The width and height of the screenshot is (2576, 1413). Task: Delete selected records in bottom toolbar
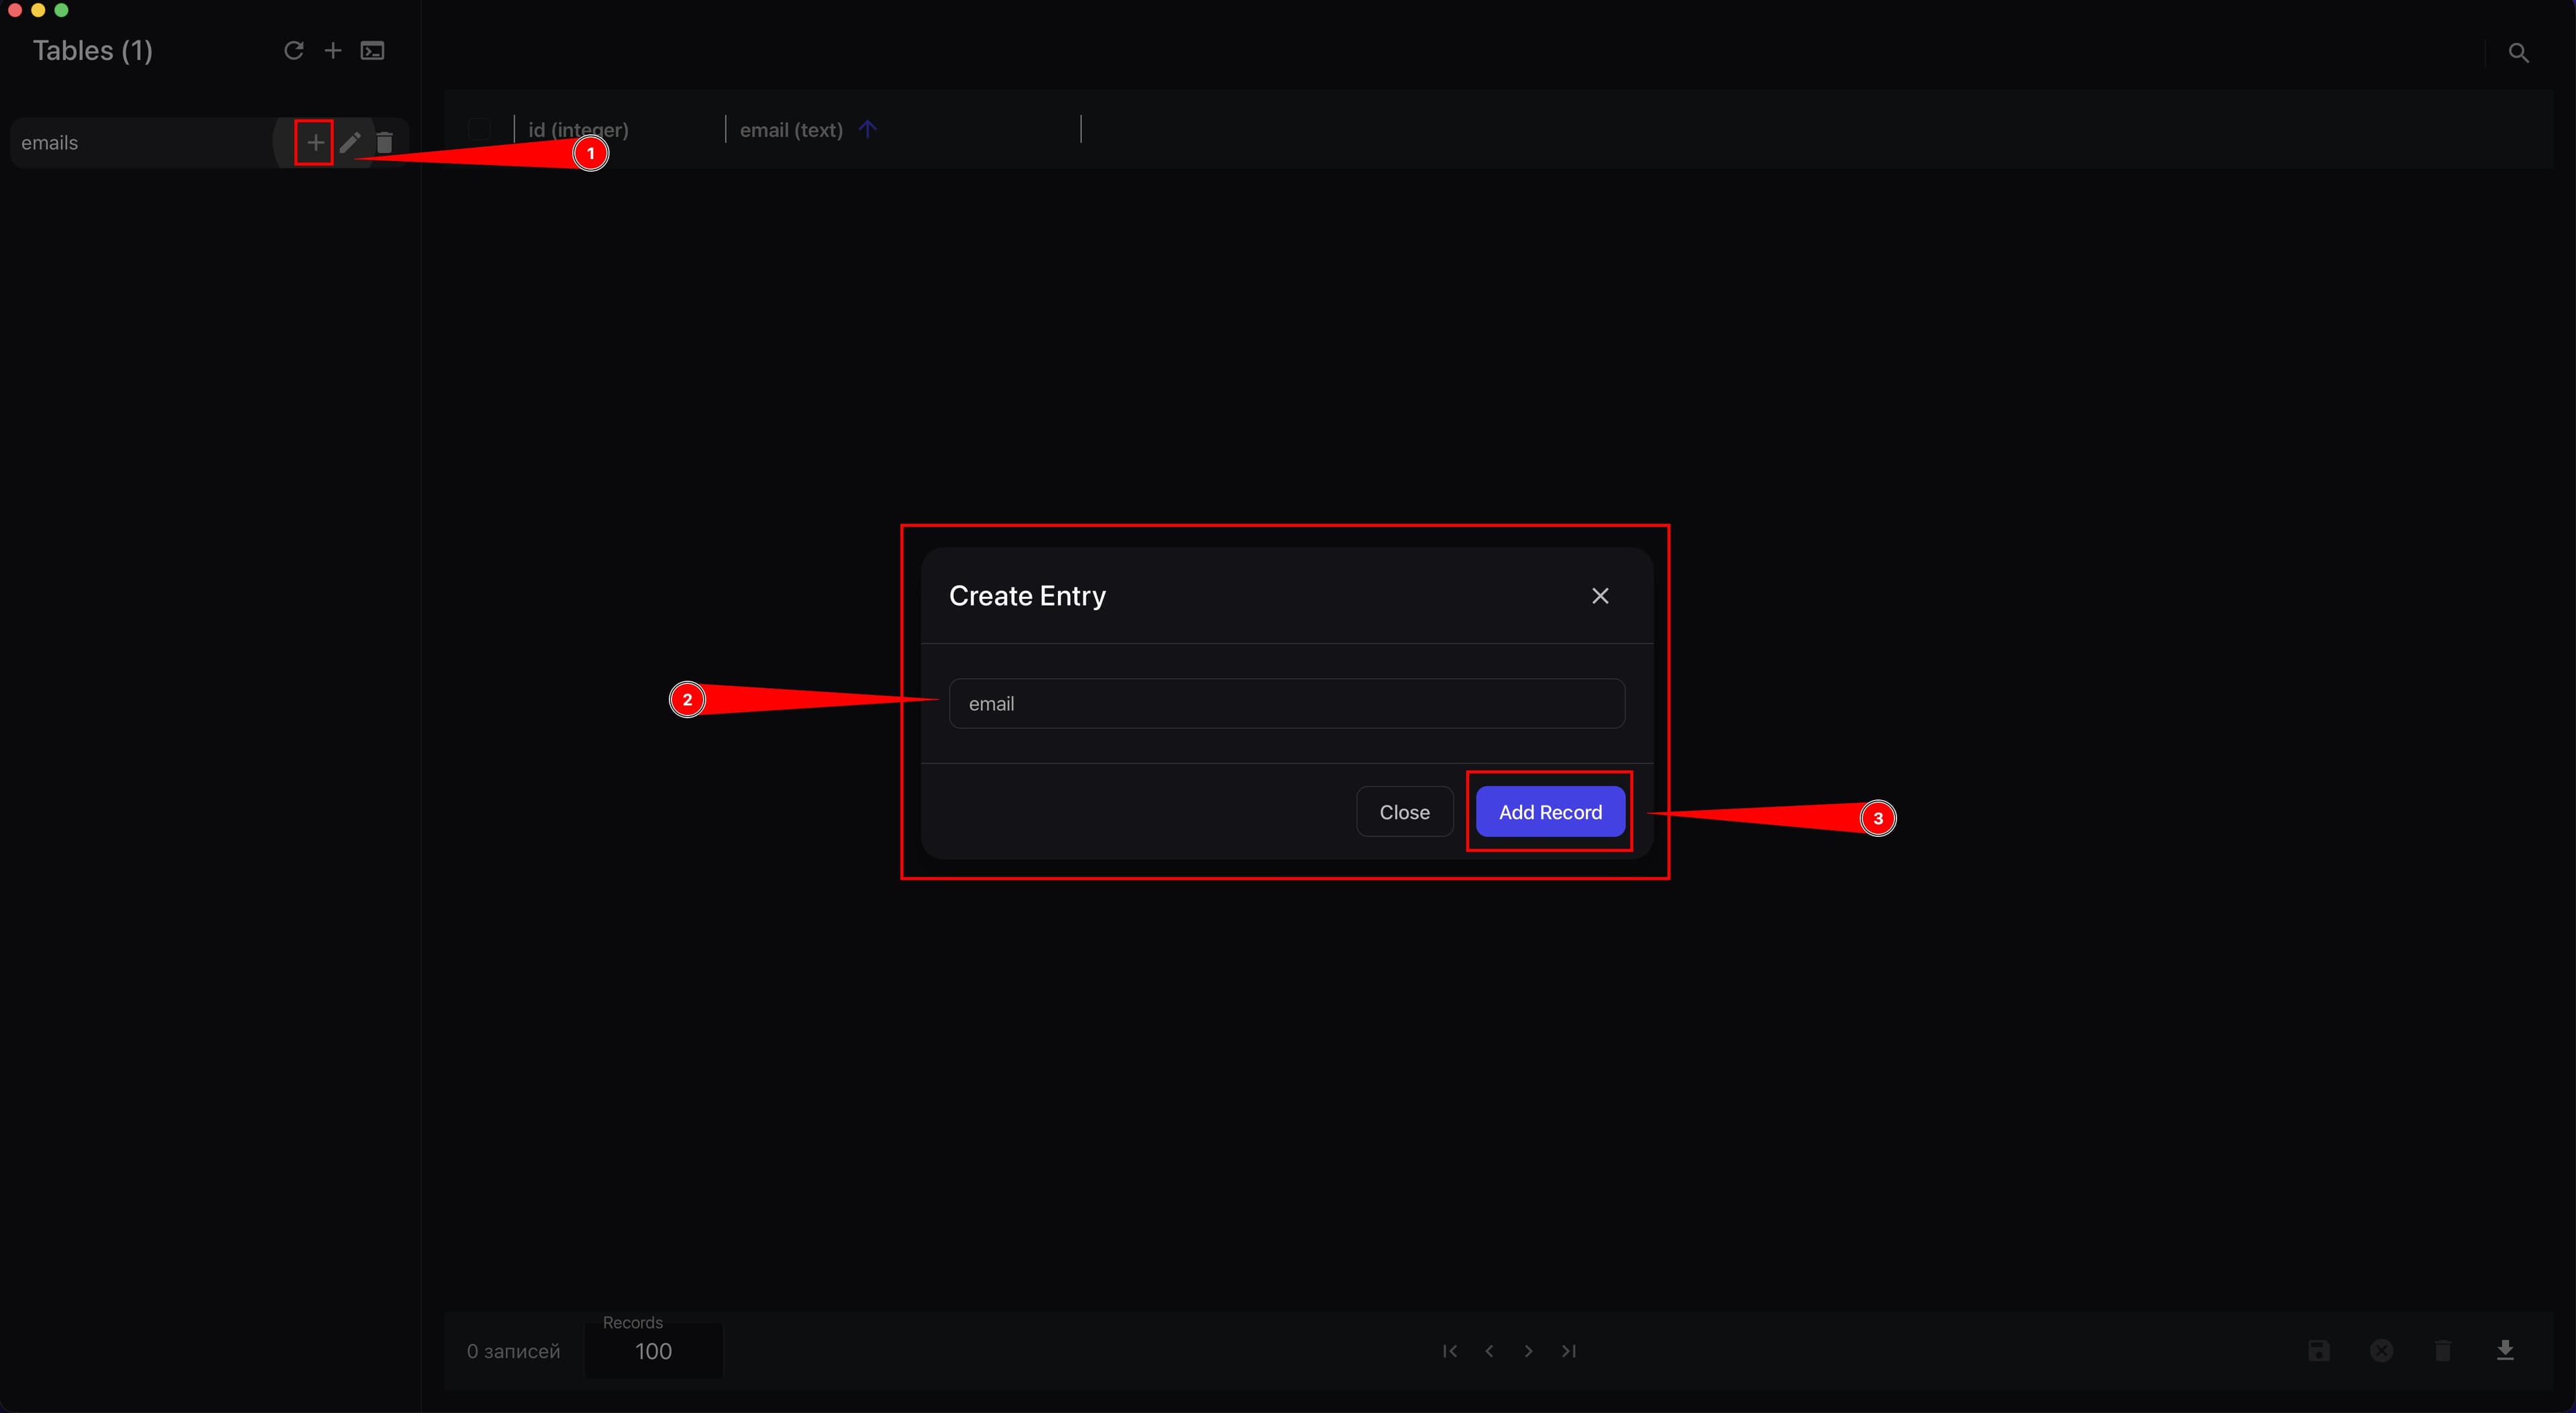point(2443,1351)
